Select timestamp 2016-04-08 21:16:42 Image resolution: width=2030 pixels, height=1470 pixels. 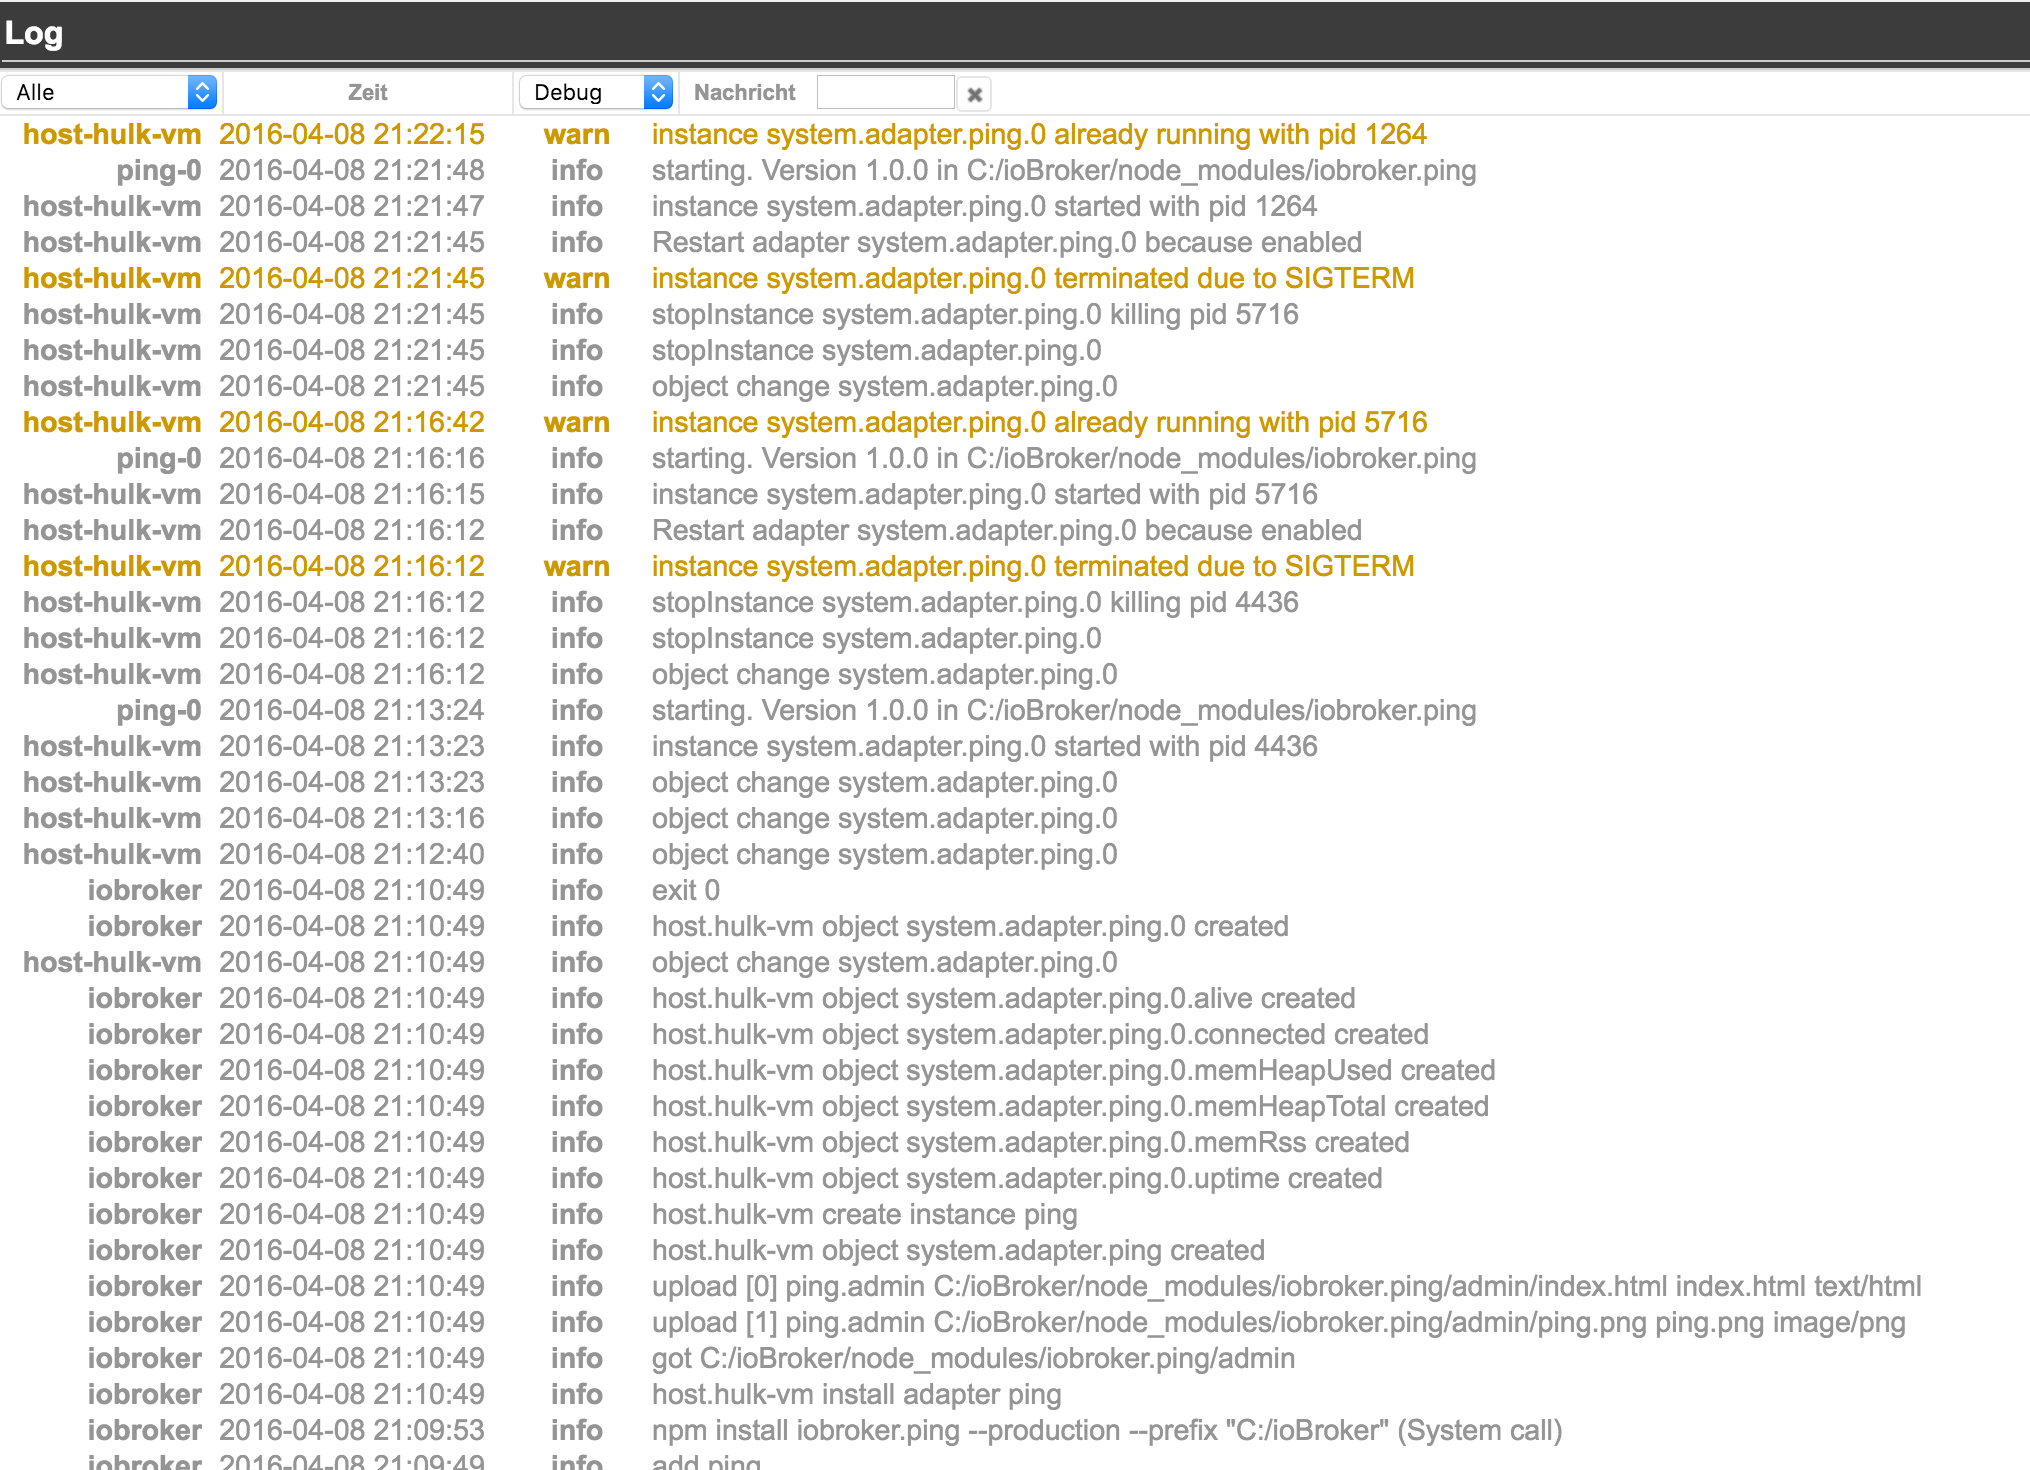pos(352,422)
